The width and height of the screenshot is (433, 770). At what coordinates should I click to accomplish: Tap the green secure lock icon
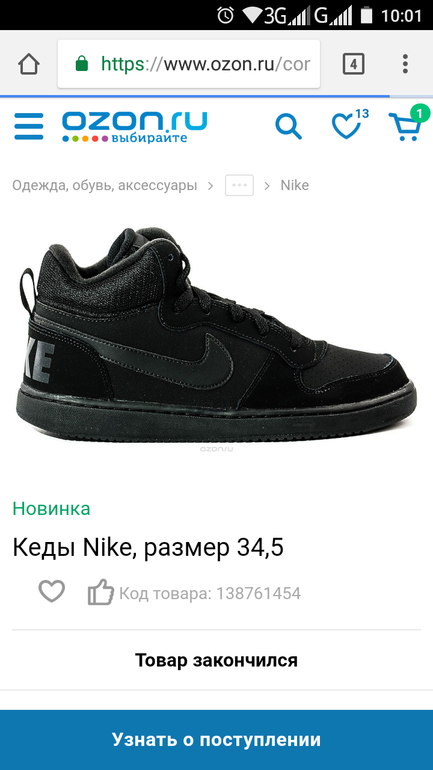tap(82, 63)
